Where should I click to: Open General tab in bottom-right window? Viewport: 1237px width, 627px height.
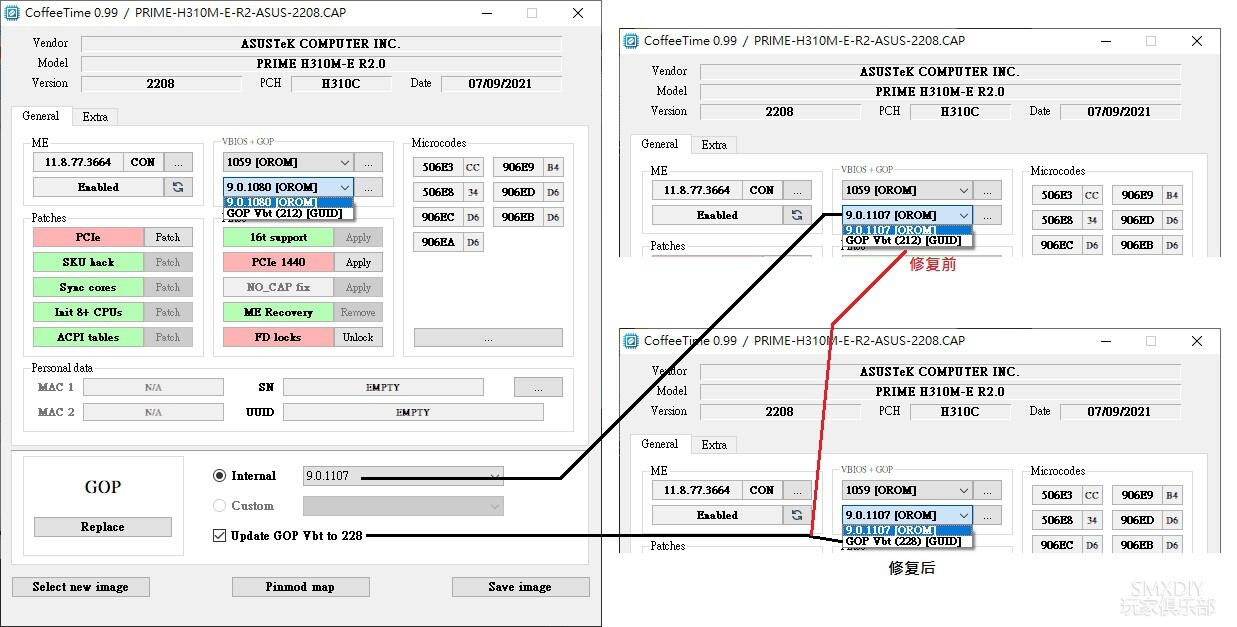[660, 444]
